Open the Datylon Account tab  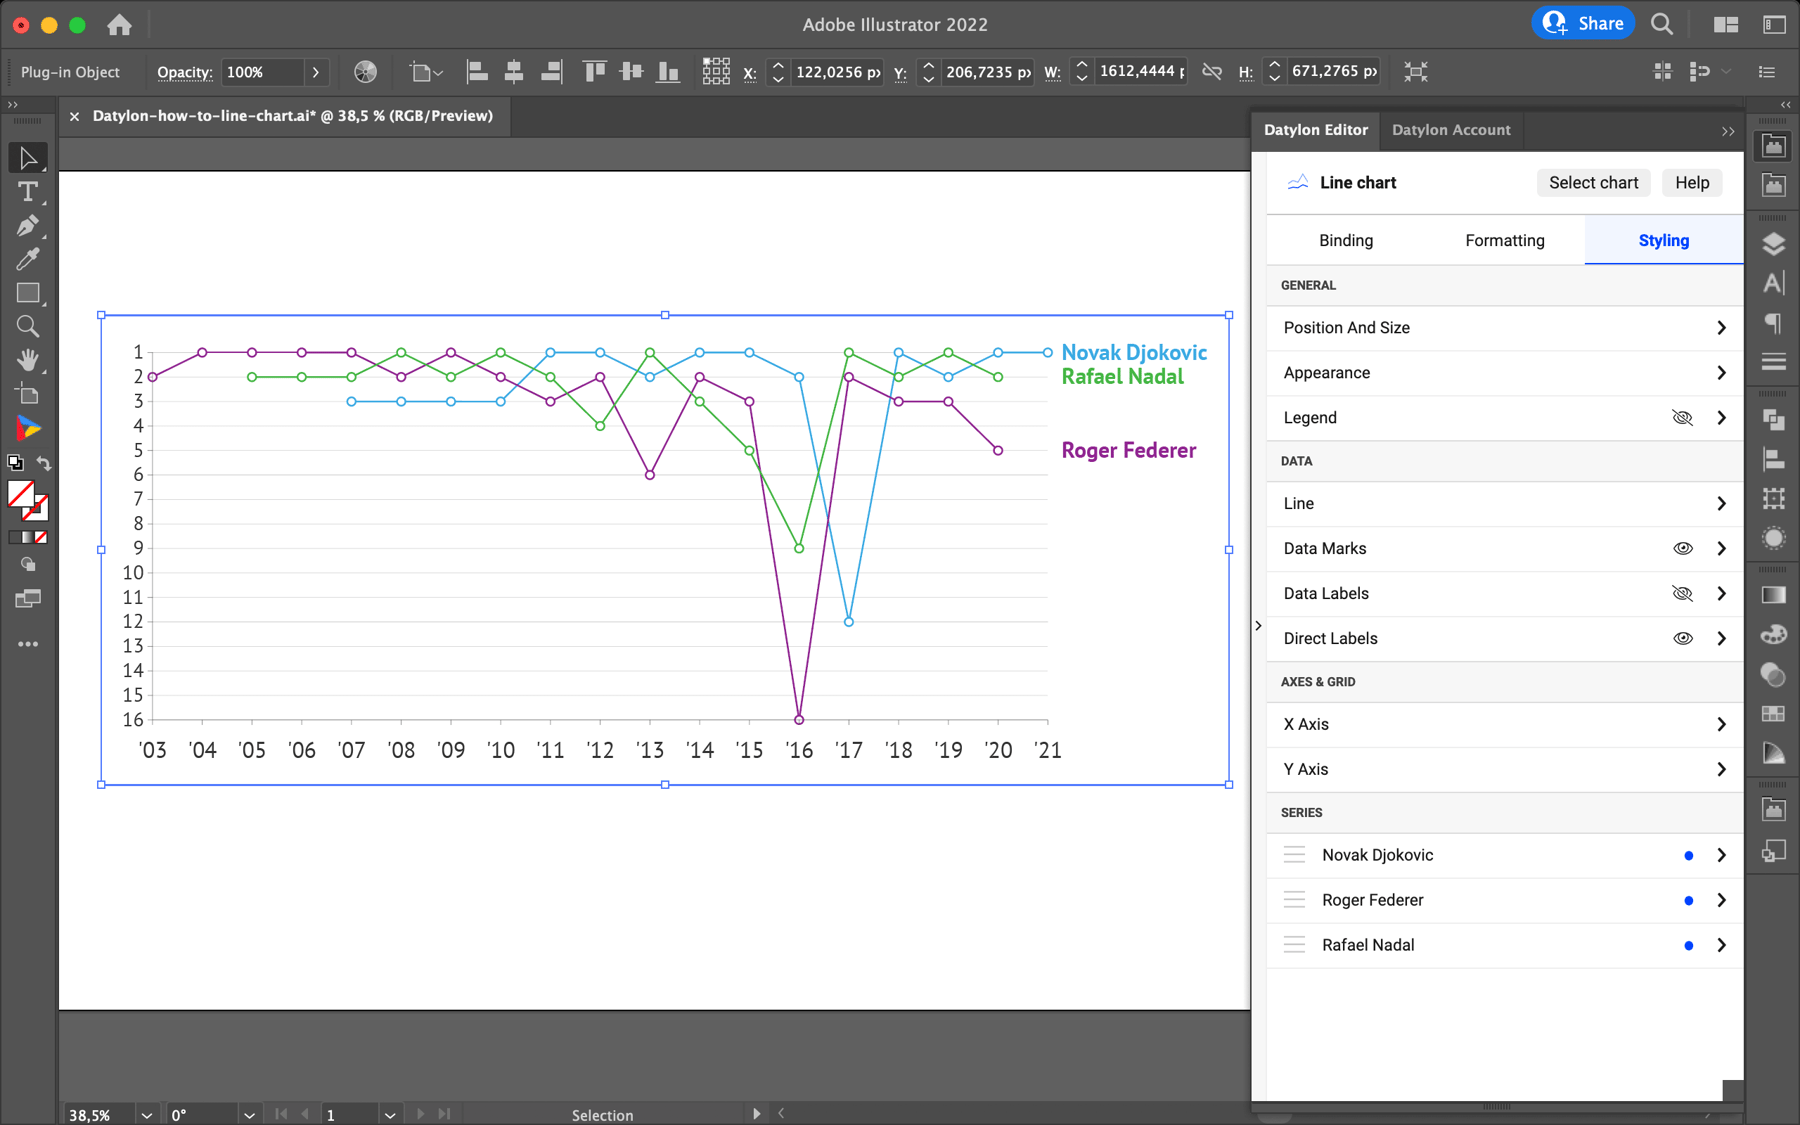1451,130
